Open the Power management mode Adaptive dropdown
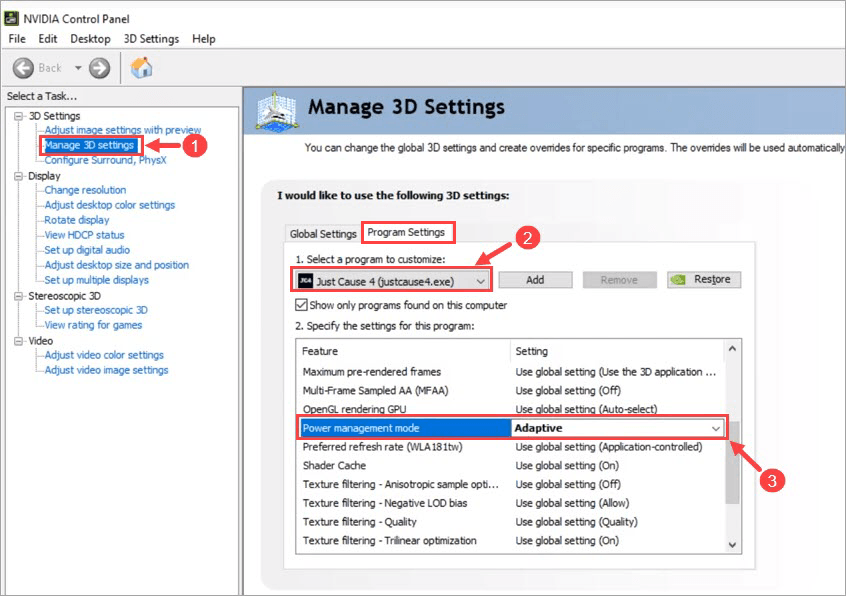 coord(617,428)
